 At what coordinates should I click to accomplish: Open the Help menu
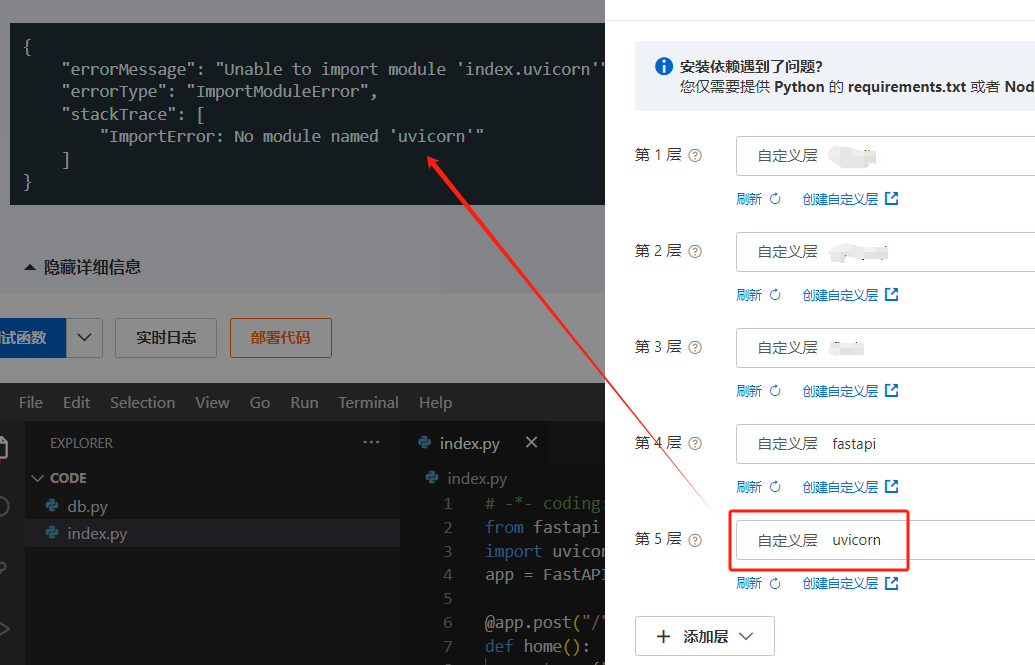[x=436, y=402]
